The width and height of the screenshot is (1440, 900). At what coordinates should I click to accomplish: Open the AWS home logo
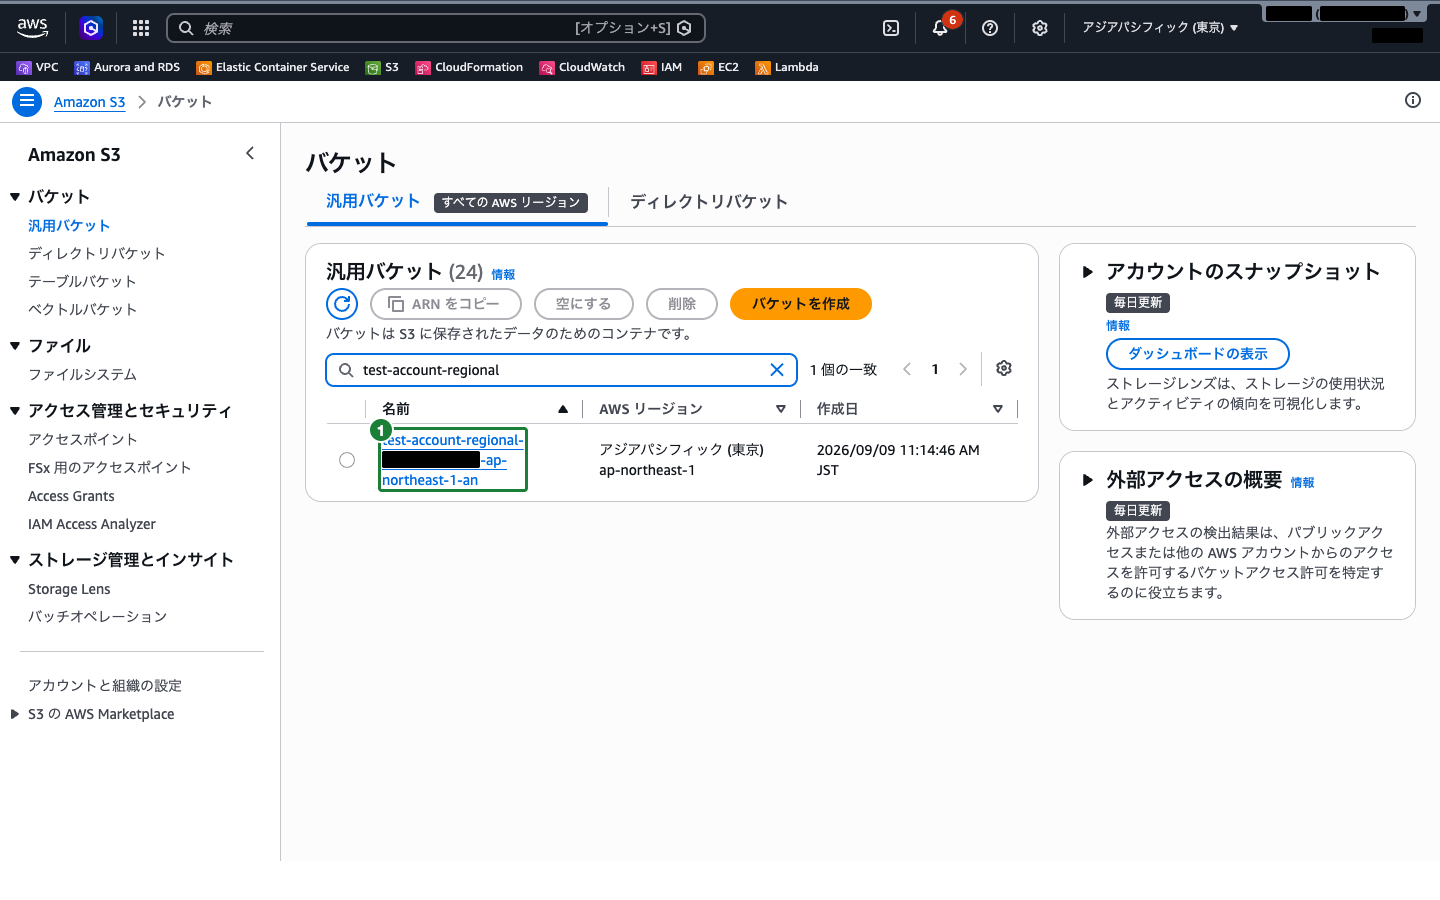click(33, 28)
